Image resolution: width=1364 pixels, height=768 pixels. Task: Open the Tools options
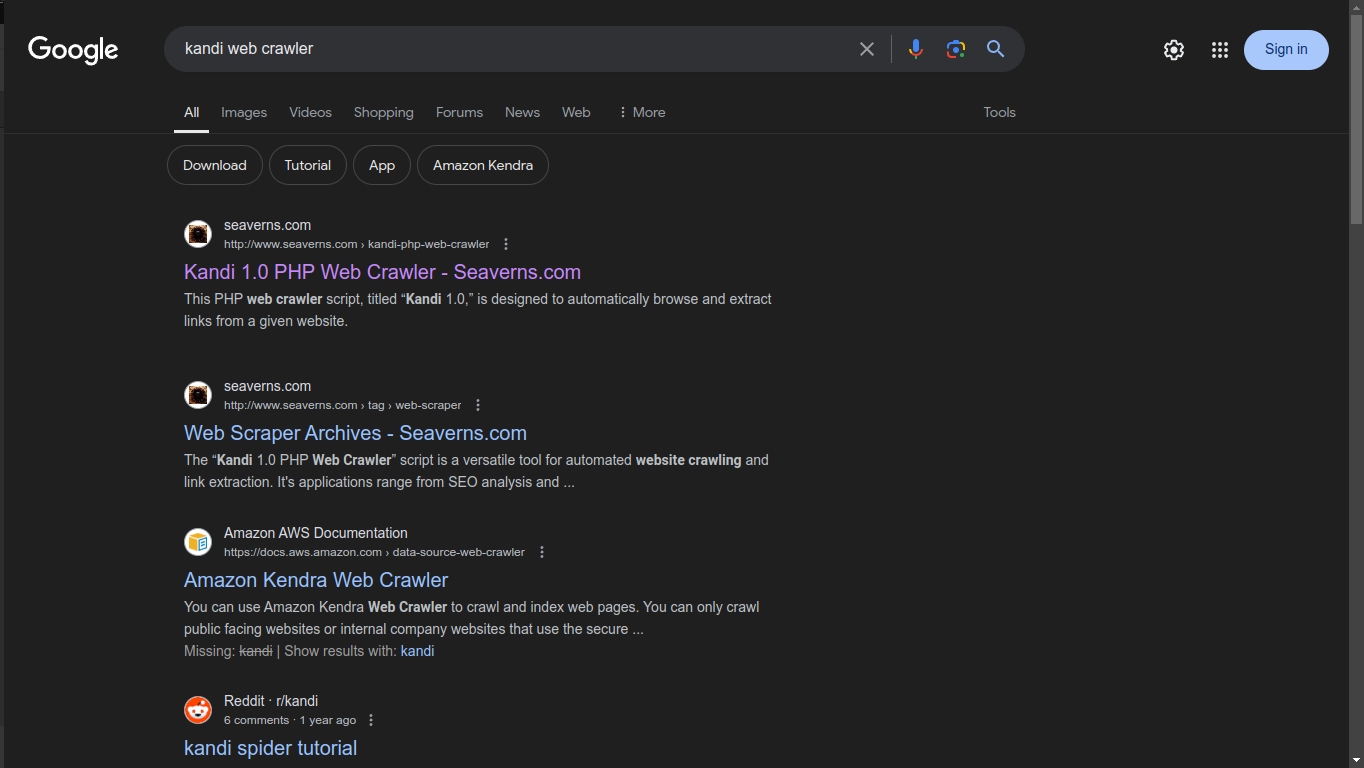point(999,112)
